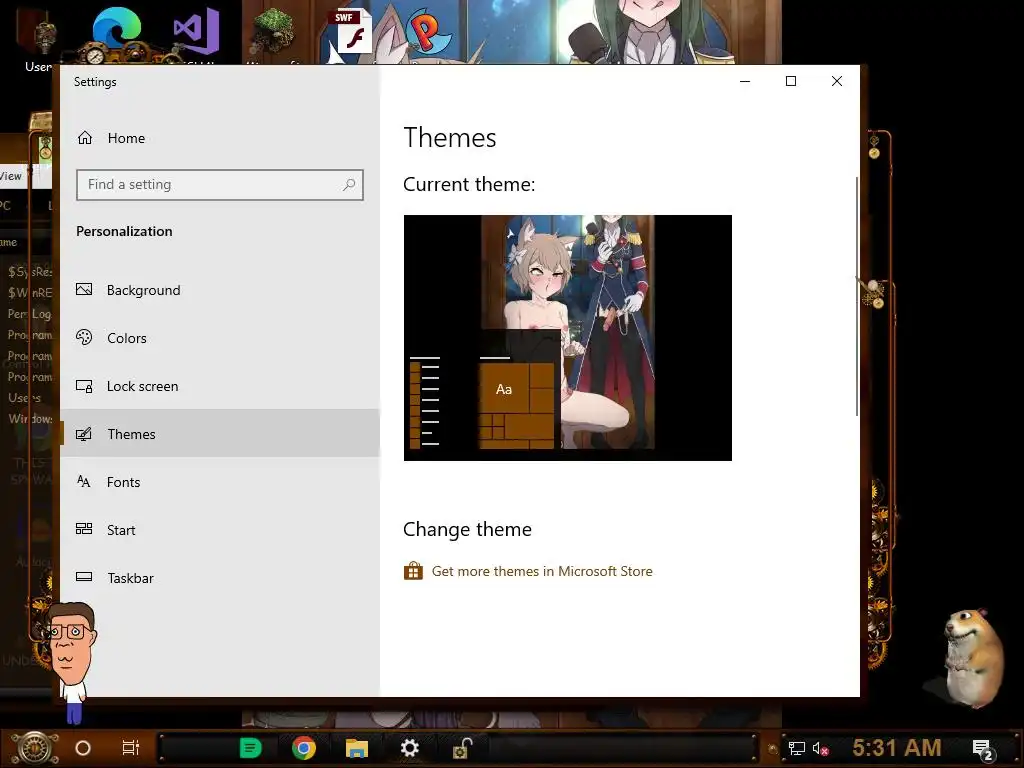Click the View tab in background window
The image size is (1024, 768).
pos(11,176)
